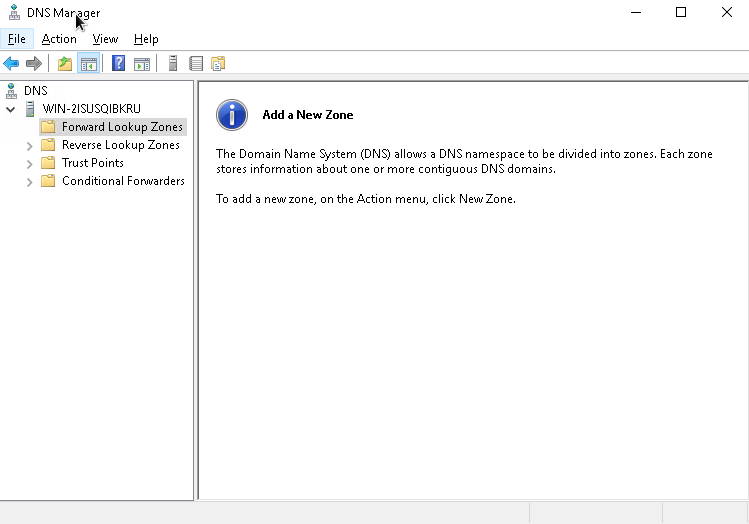The height and width of the screenshot is (524, 749).
Task: Select the WIN-2ISUSQIBKRU server name
Action: [92, 109]
